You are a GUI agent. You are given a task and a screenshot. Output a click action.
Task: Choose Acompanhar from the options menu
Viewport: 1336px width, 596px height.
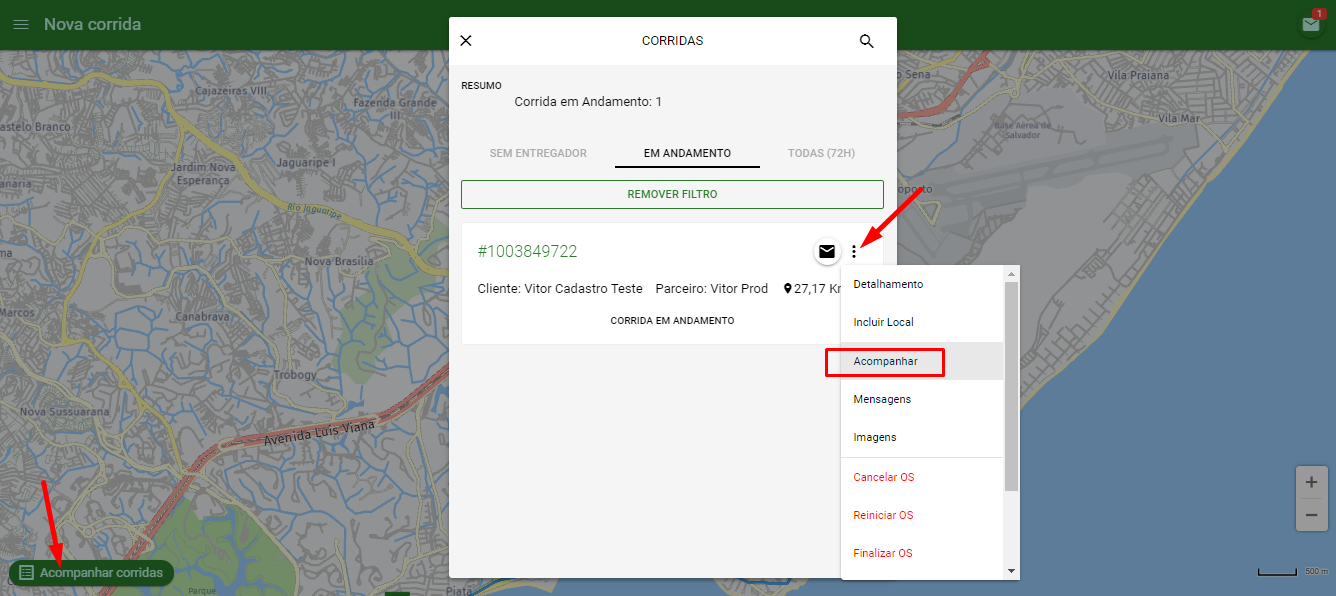click(922, 361)
